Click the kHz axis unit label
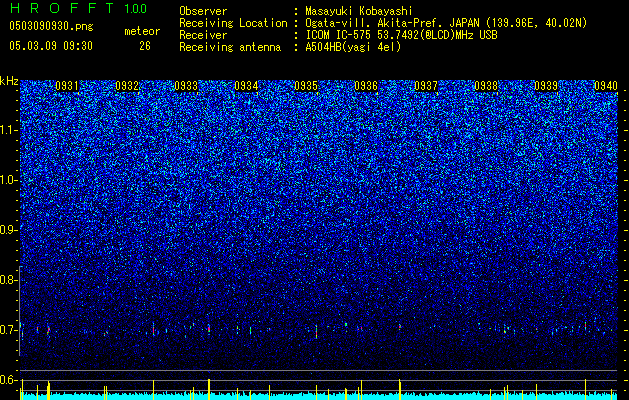Screen dimensions: 629x400 9,81
